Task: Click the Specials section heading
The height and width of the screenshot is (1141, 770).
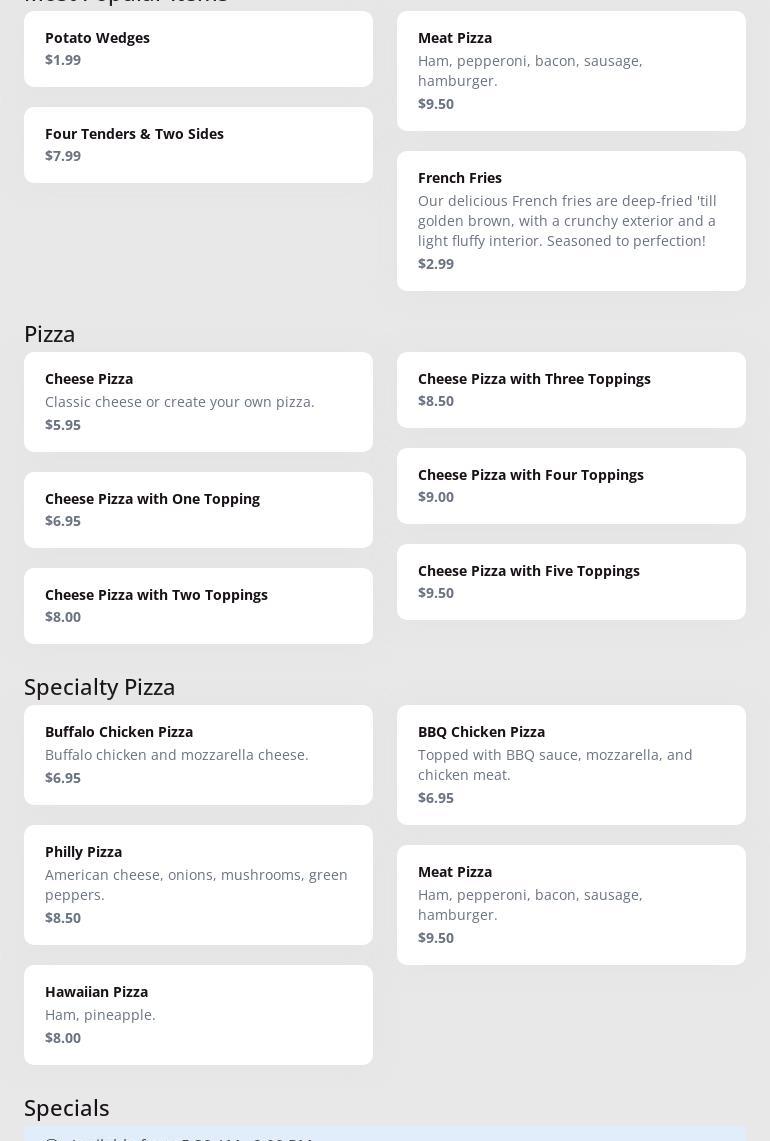Action: (67, 1108)
